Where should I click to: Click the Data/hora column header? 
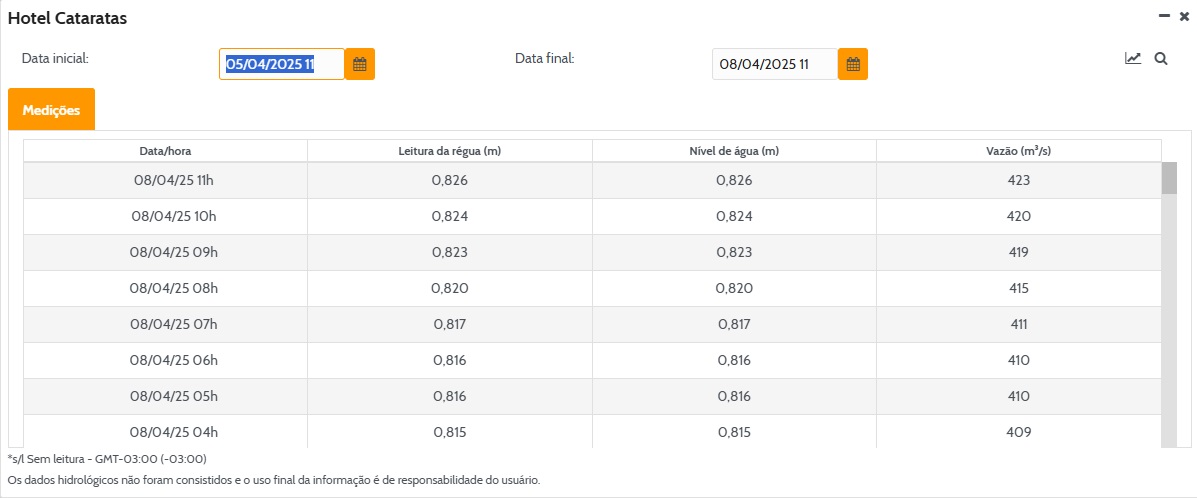point(165,151)
